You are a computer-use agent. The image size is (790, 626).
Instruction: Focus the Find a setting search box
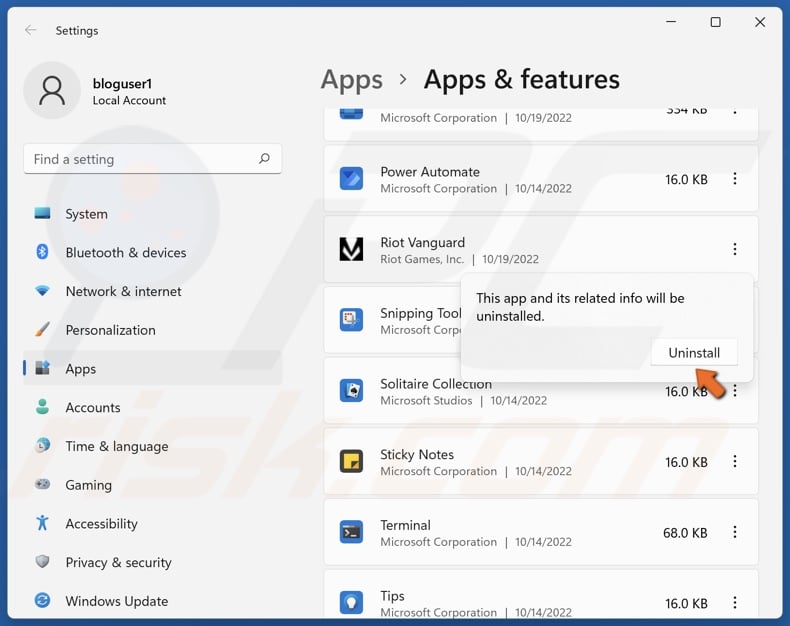click(x=140, y=159)
